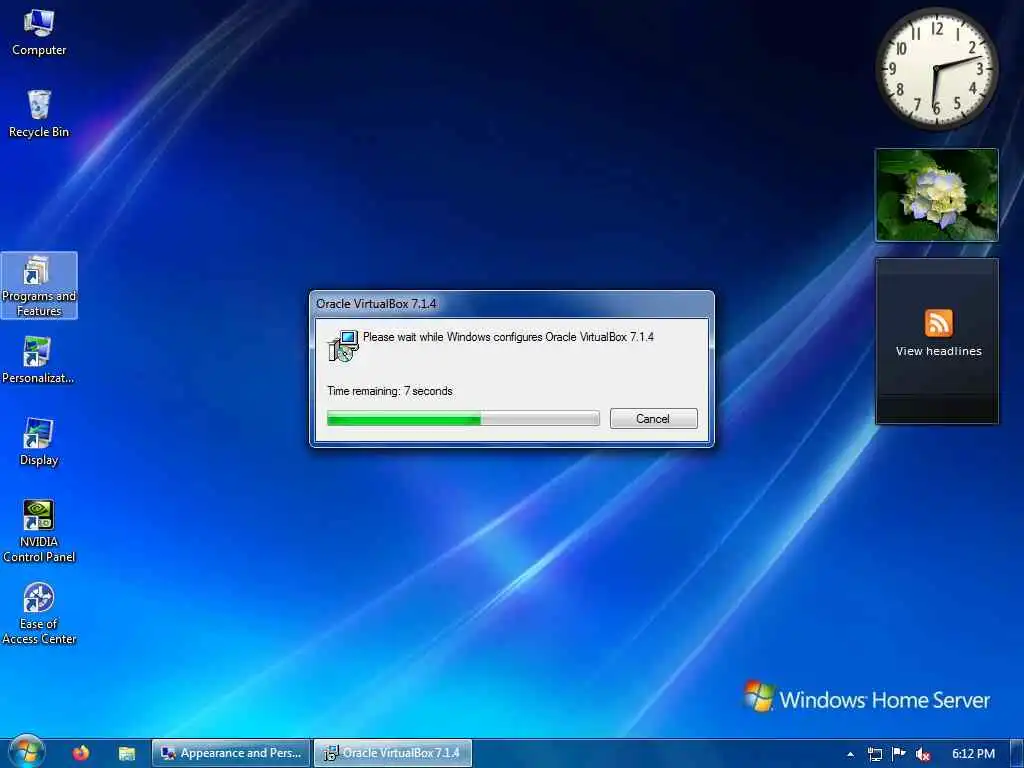Cancel the VirtualBox installation
Screen dimensions: 1024x768
tap(653, 419)
